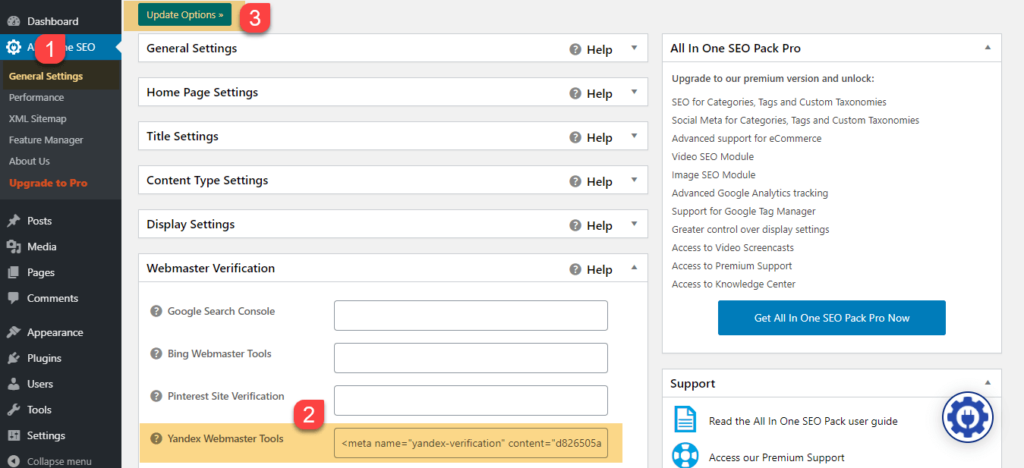Click help icon beside Google Search Console
1024x468 pixels.
(156, 311)
